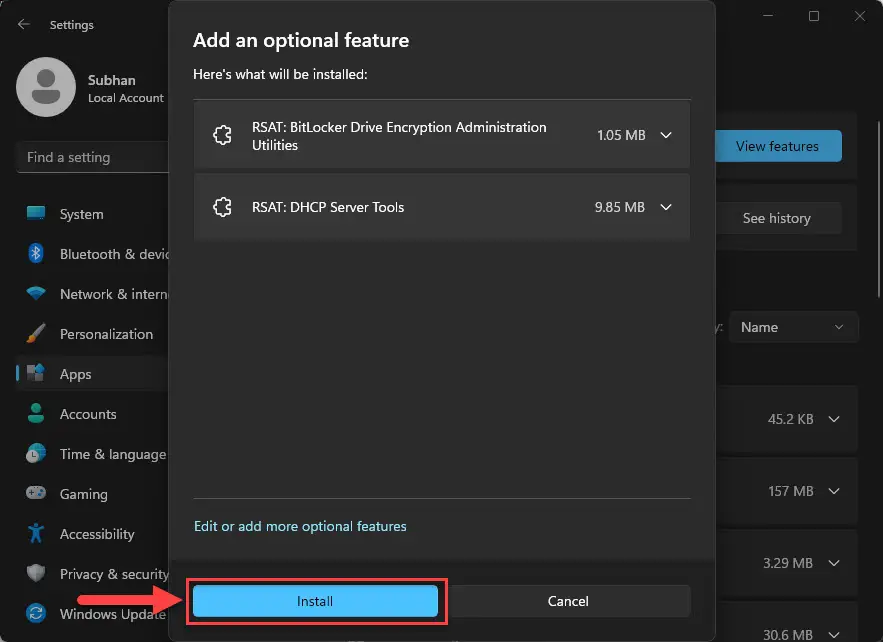Click the Bluetooth icon in the sidebar

[36, 253]
